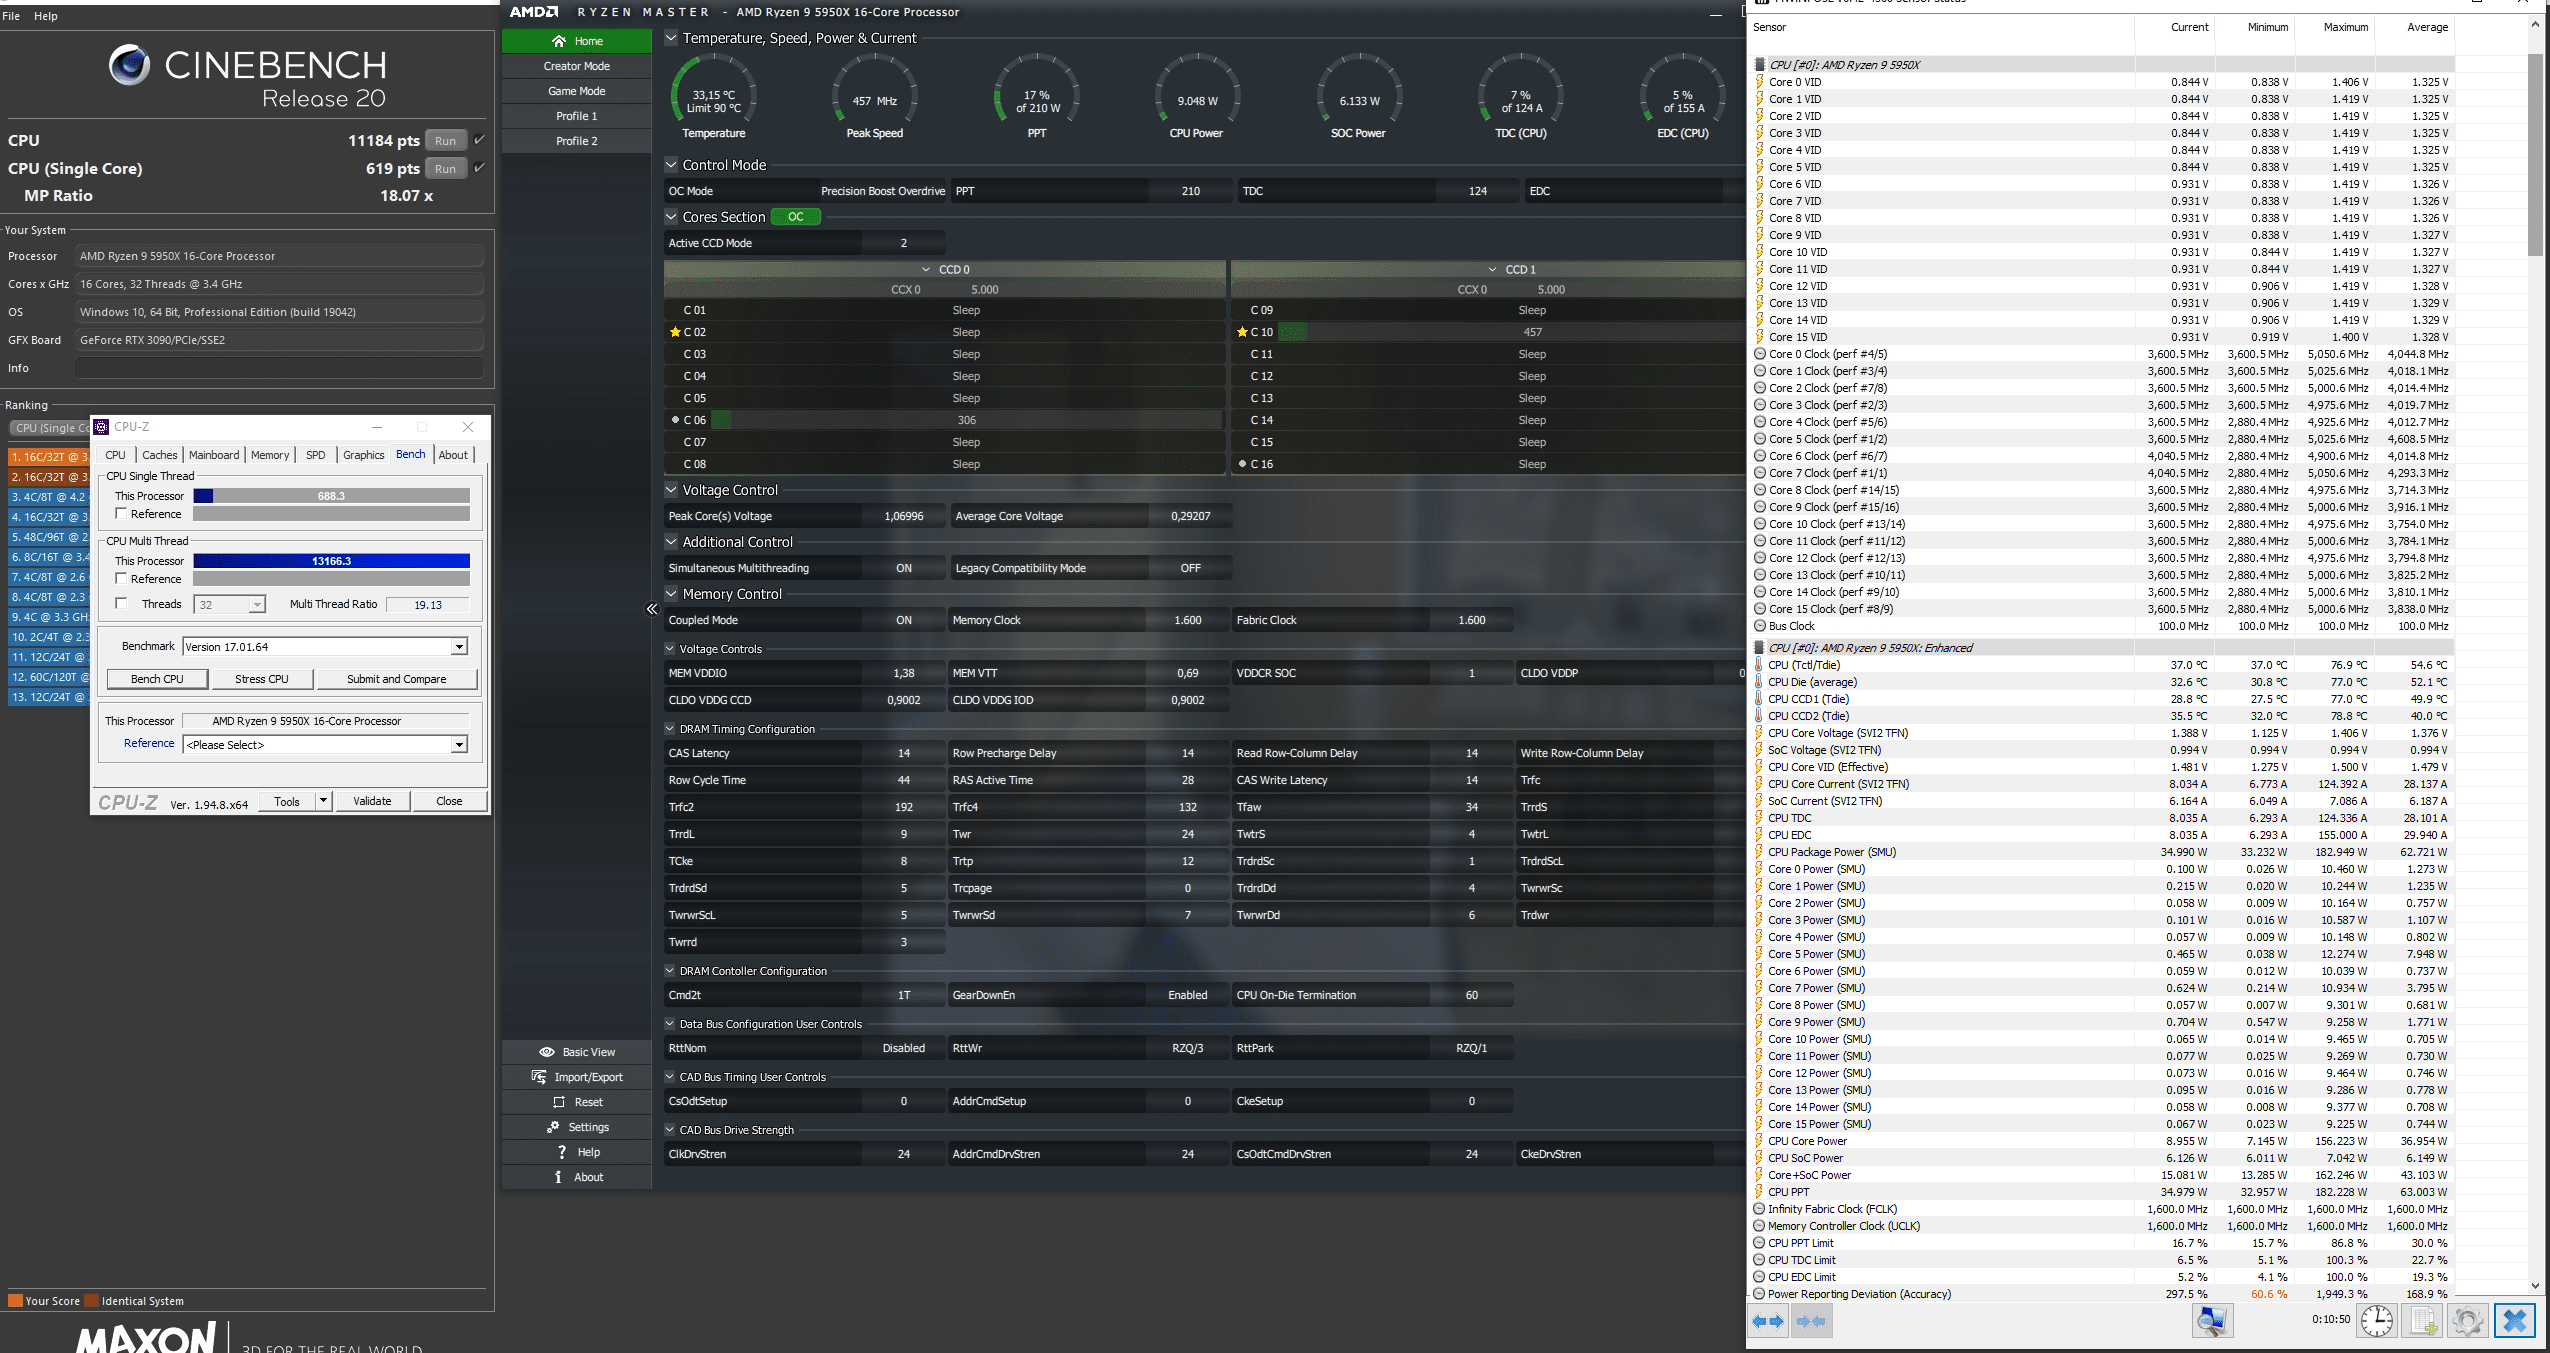Click the Reset square-arrows icon
Screen dimensions: 2550x1353
point(559,1102)
